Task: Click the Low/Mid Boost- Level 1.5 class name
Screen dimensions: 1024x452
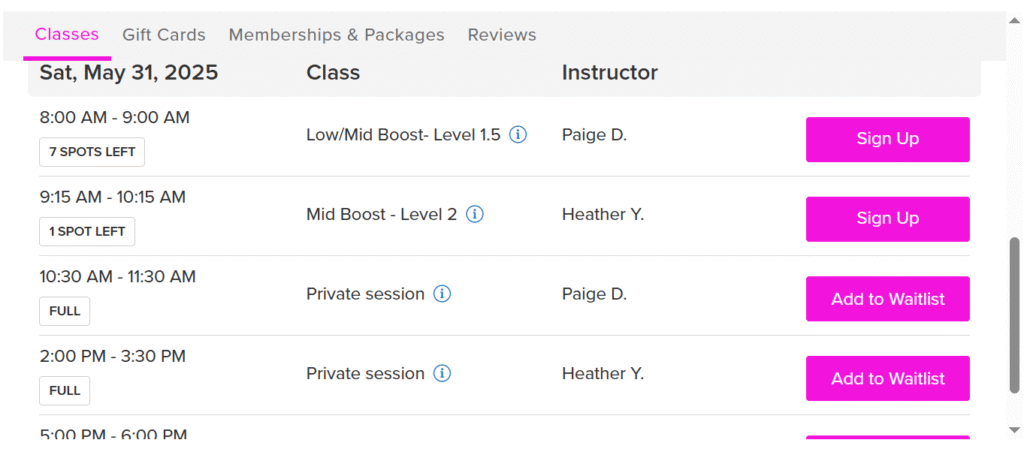Action: tap(403, 135)
